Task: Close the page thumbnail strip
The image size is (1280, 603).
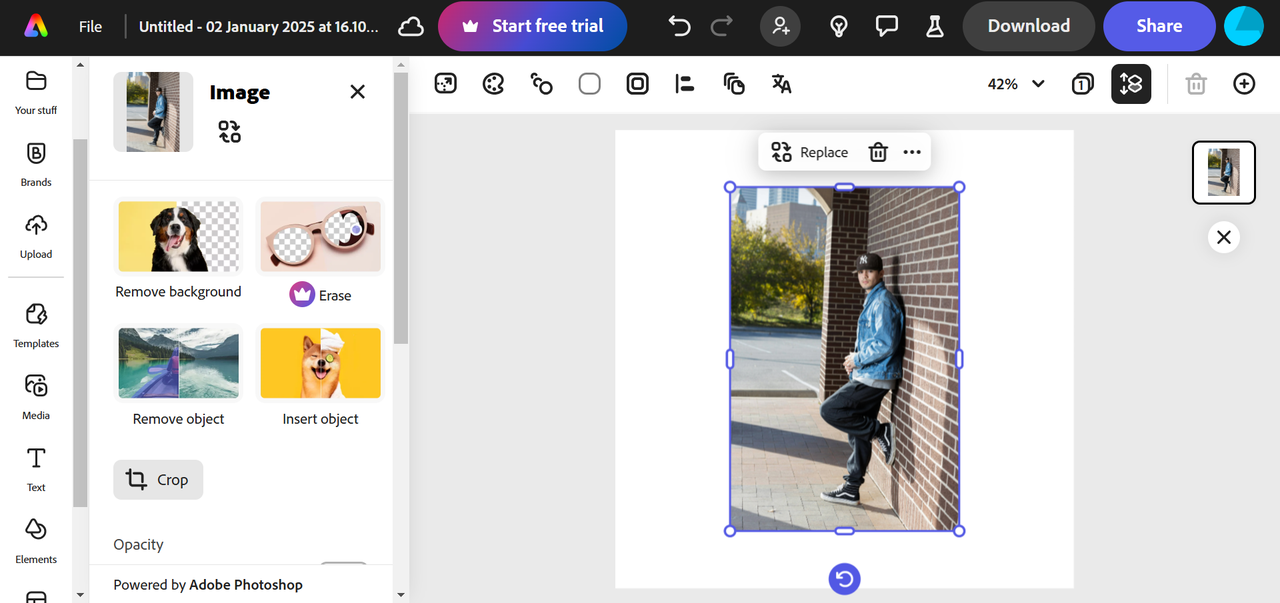Action: (1224, 237)
